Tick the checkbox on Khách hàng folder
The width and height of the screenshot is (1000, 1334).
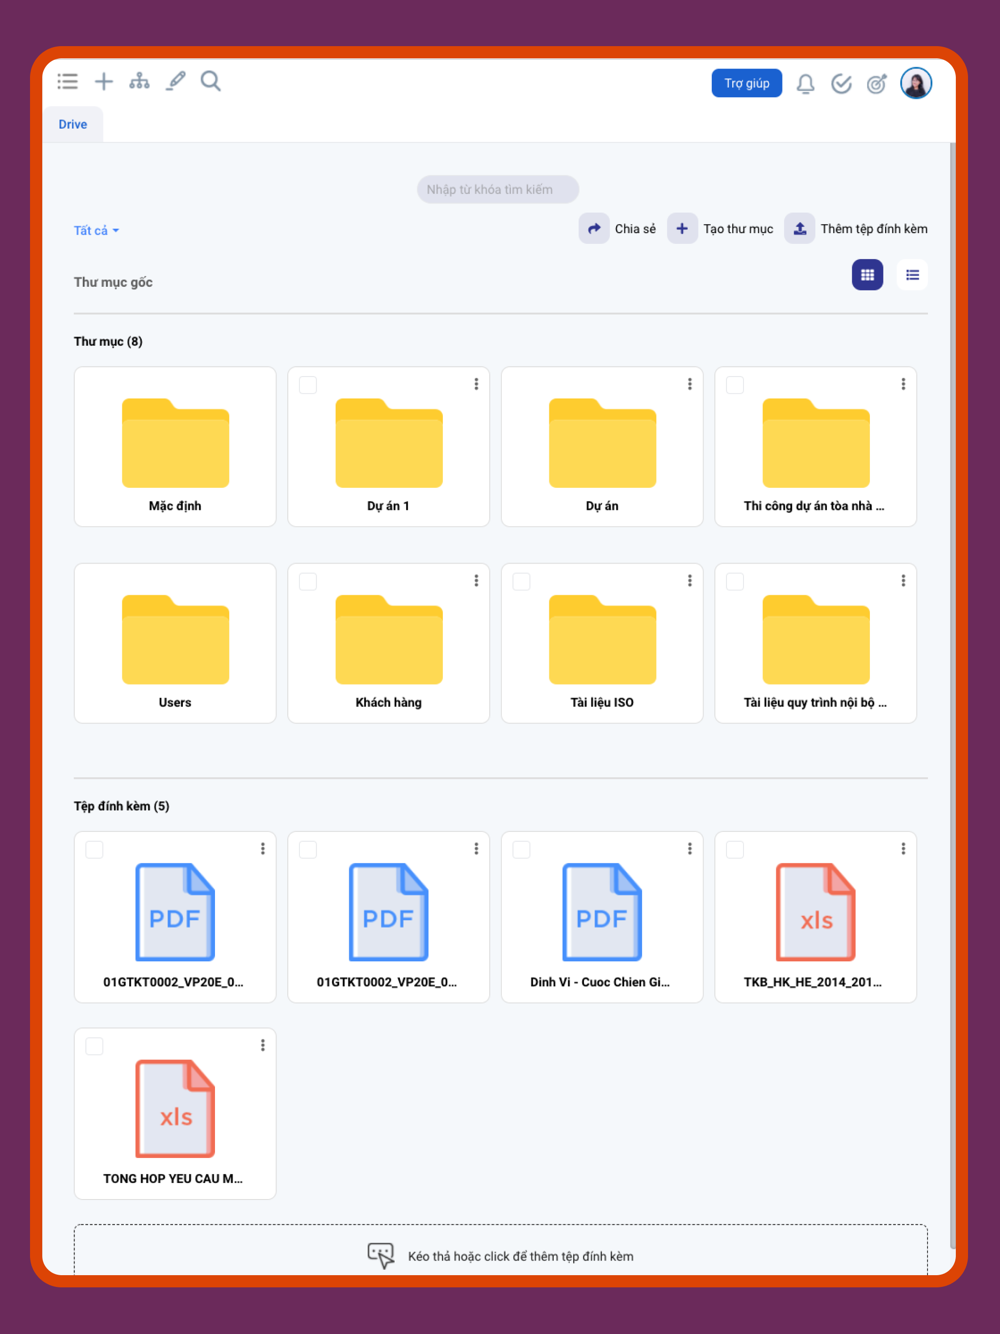click(308, 581)
